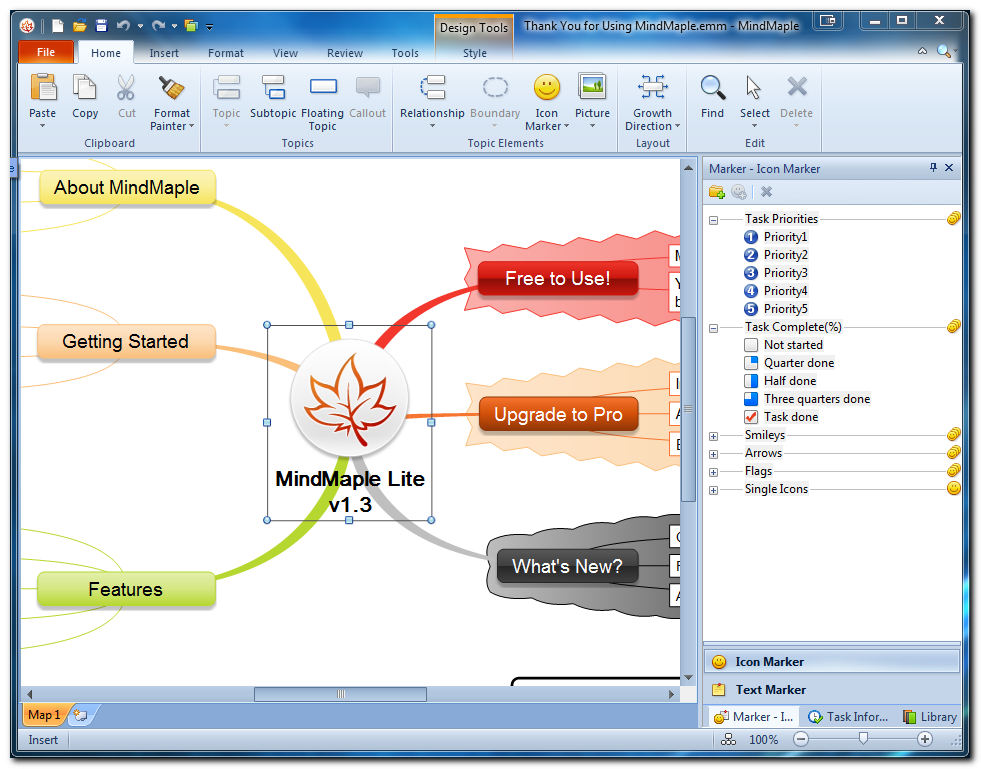
Task: Click the Cut scissors icon
Action: point(126,88)
